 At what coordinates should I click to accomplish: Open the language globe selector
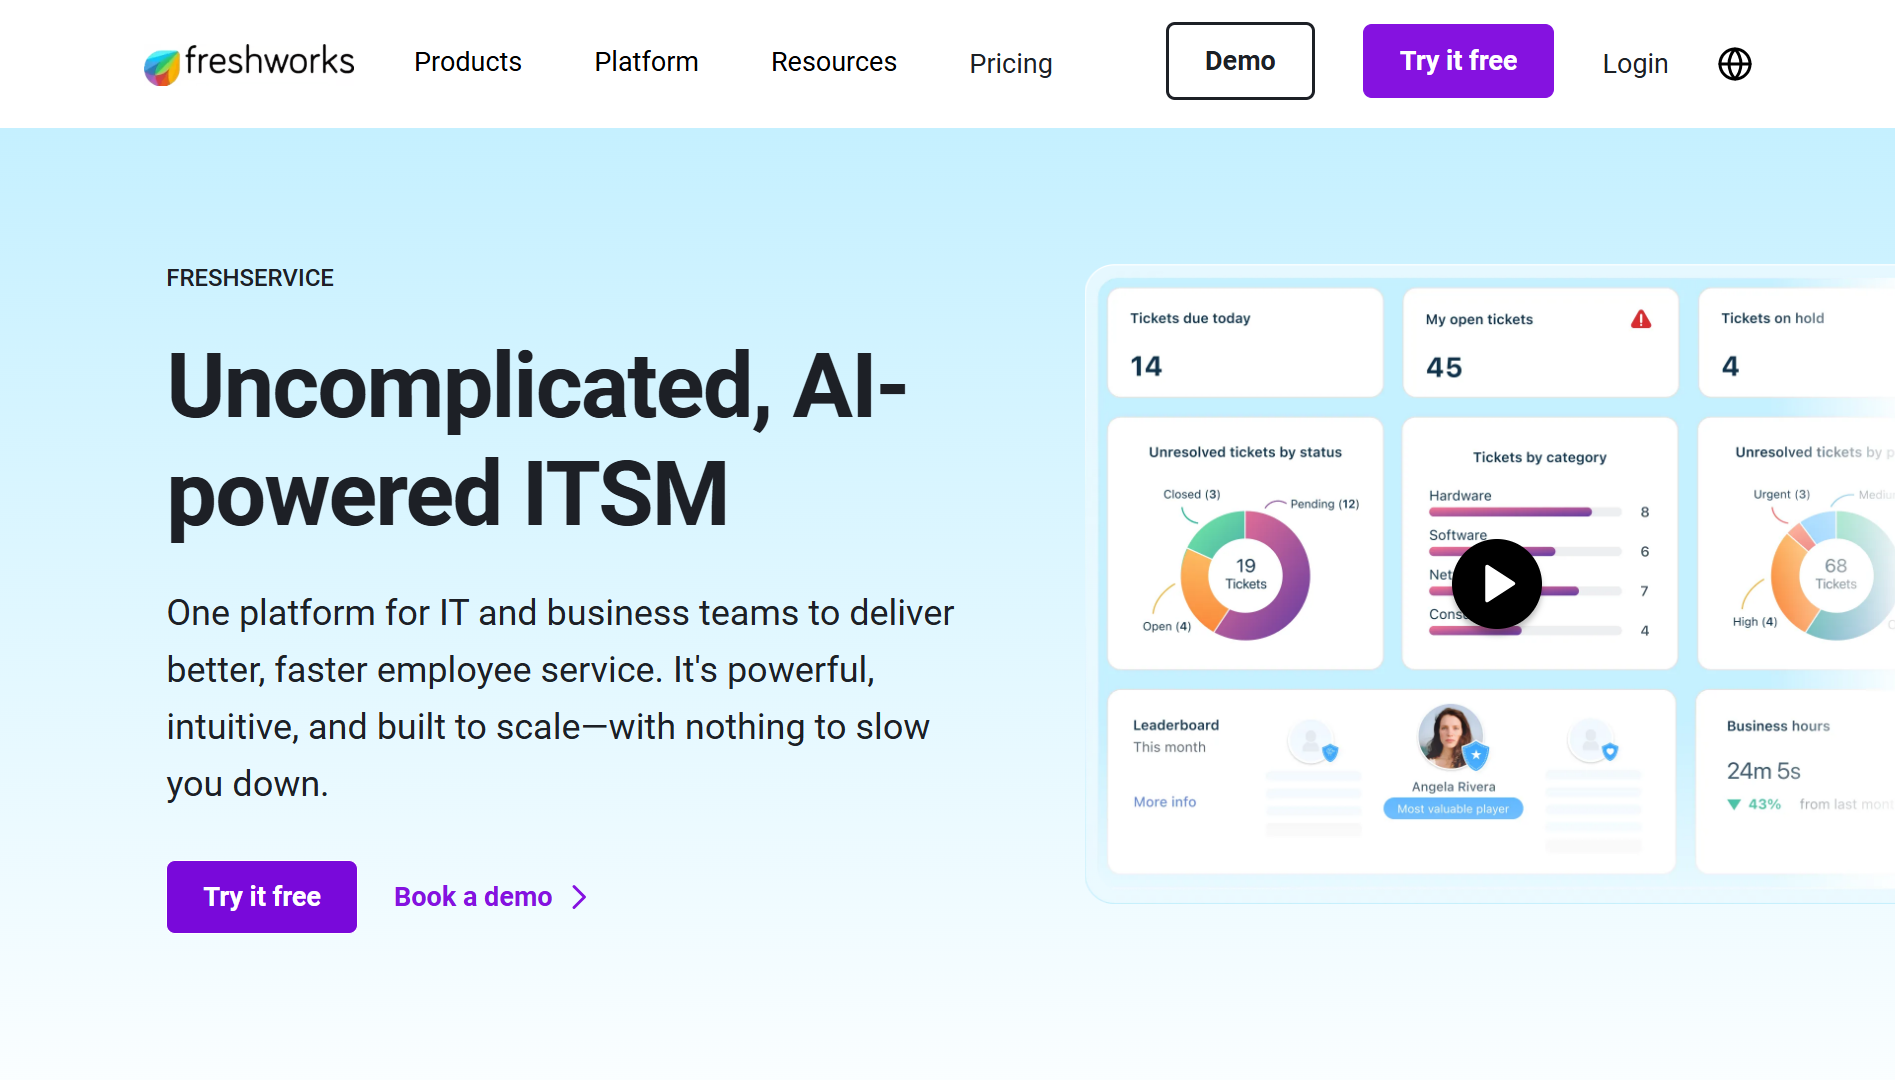pyautogui.click(x=1734, y=64)
